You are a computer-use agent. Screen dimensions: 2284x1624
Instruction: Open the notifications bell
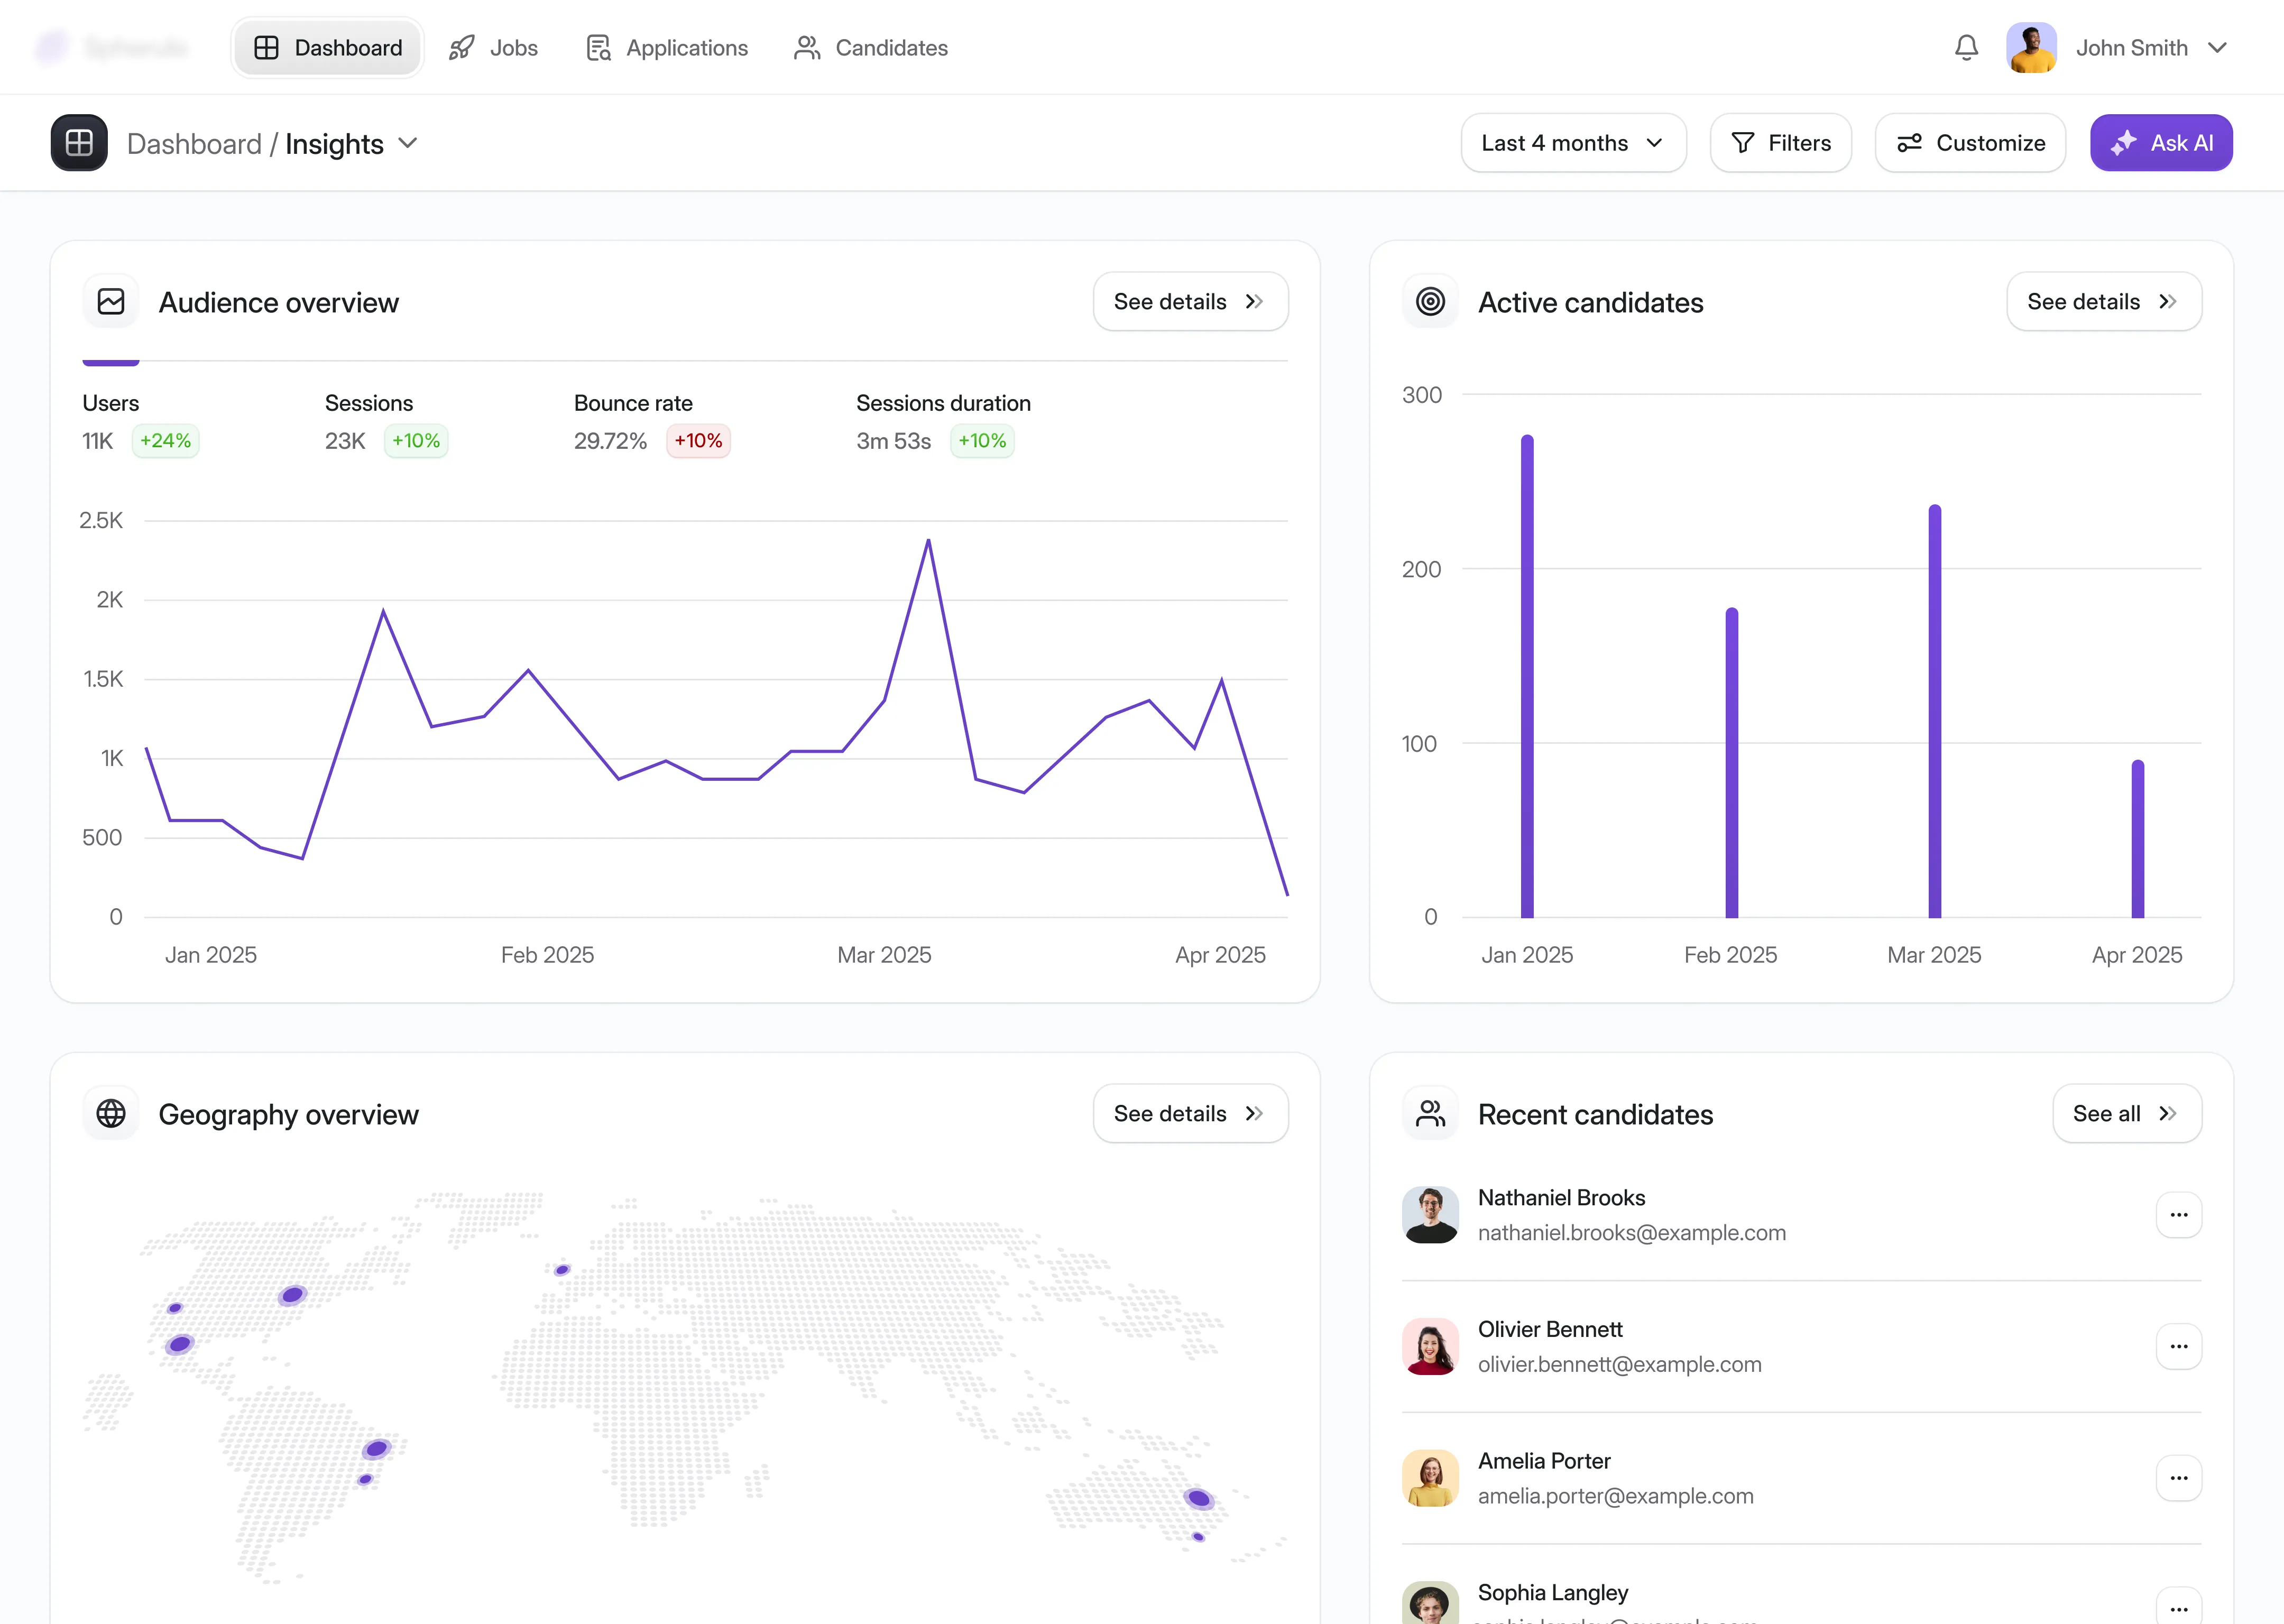tap(1966, 47)
